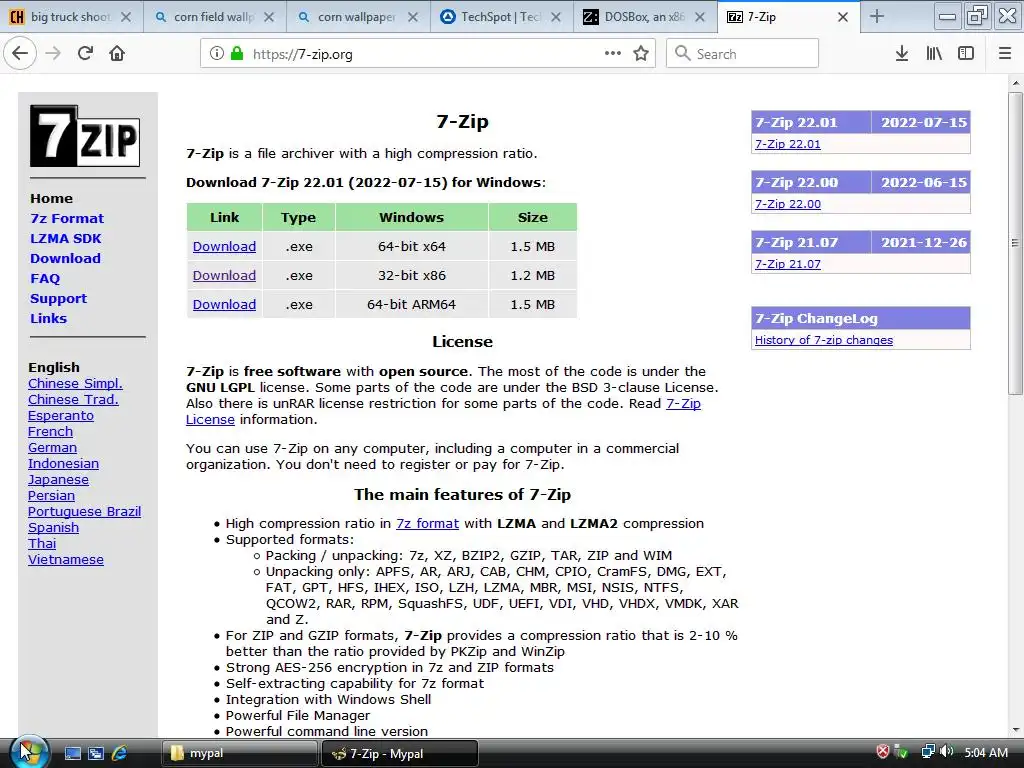Download the 64-bit ARM64 exe
1024x768 pixels.
pos(224,304)
